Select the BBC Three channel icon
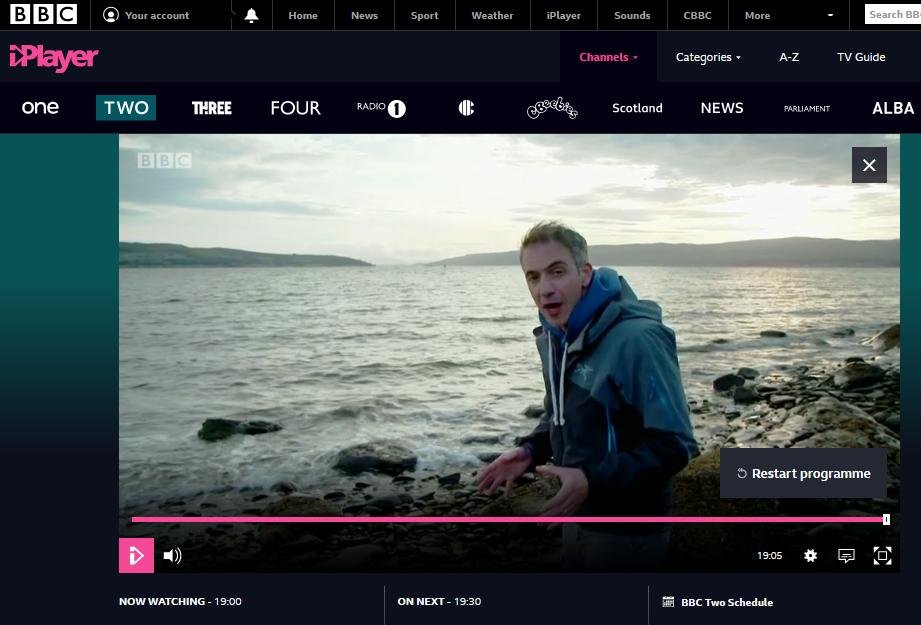 click(211, 108)
